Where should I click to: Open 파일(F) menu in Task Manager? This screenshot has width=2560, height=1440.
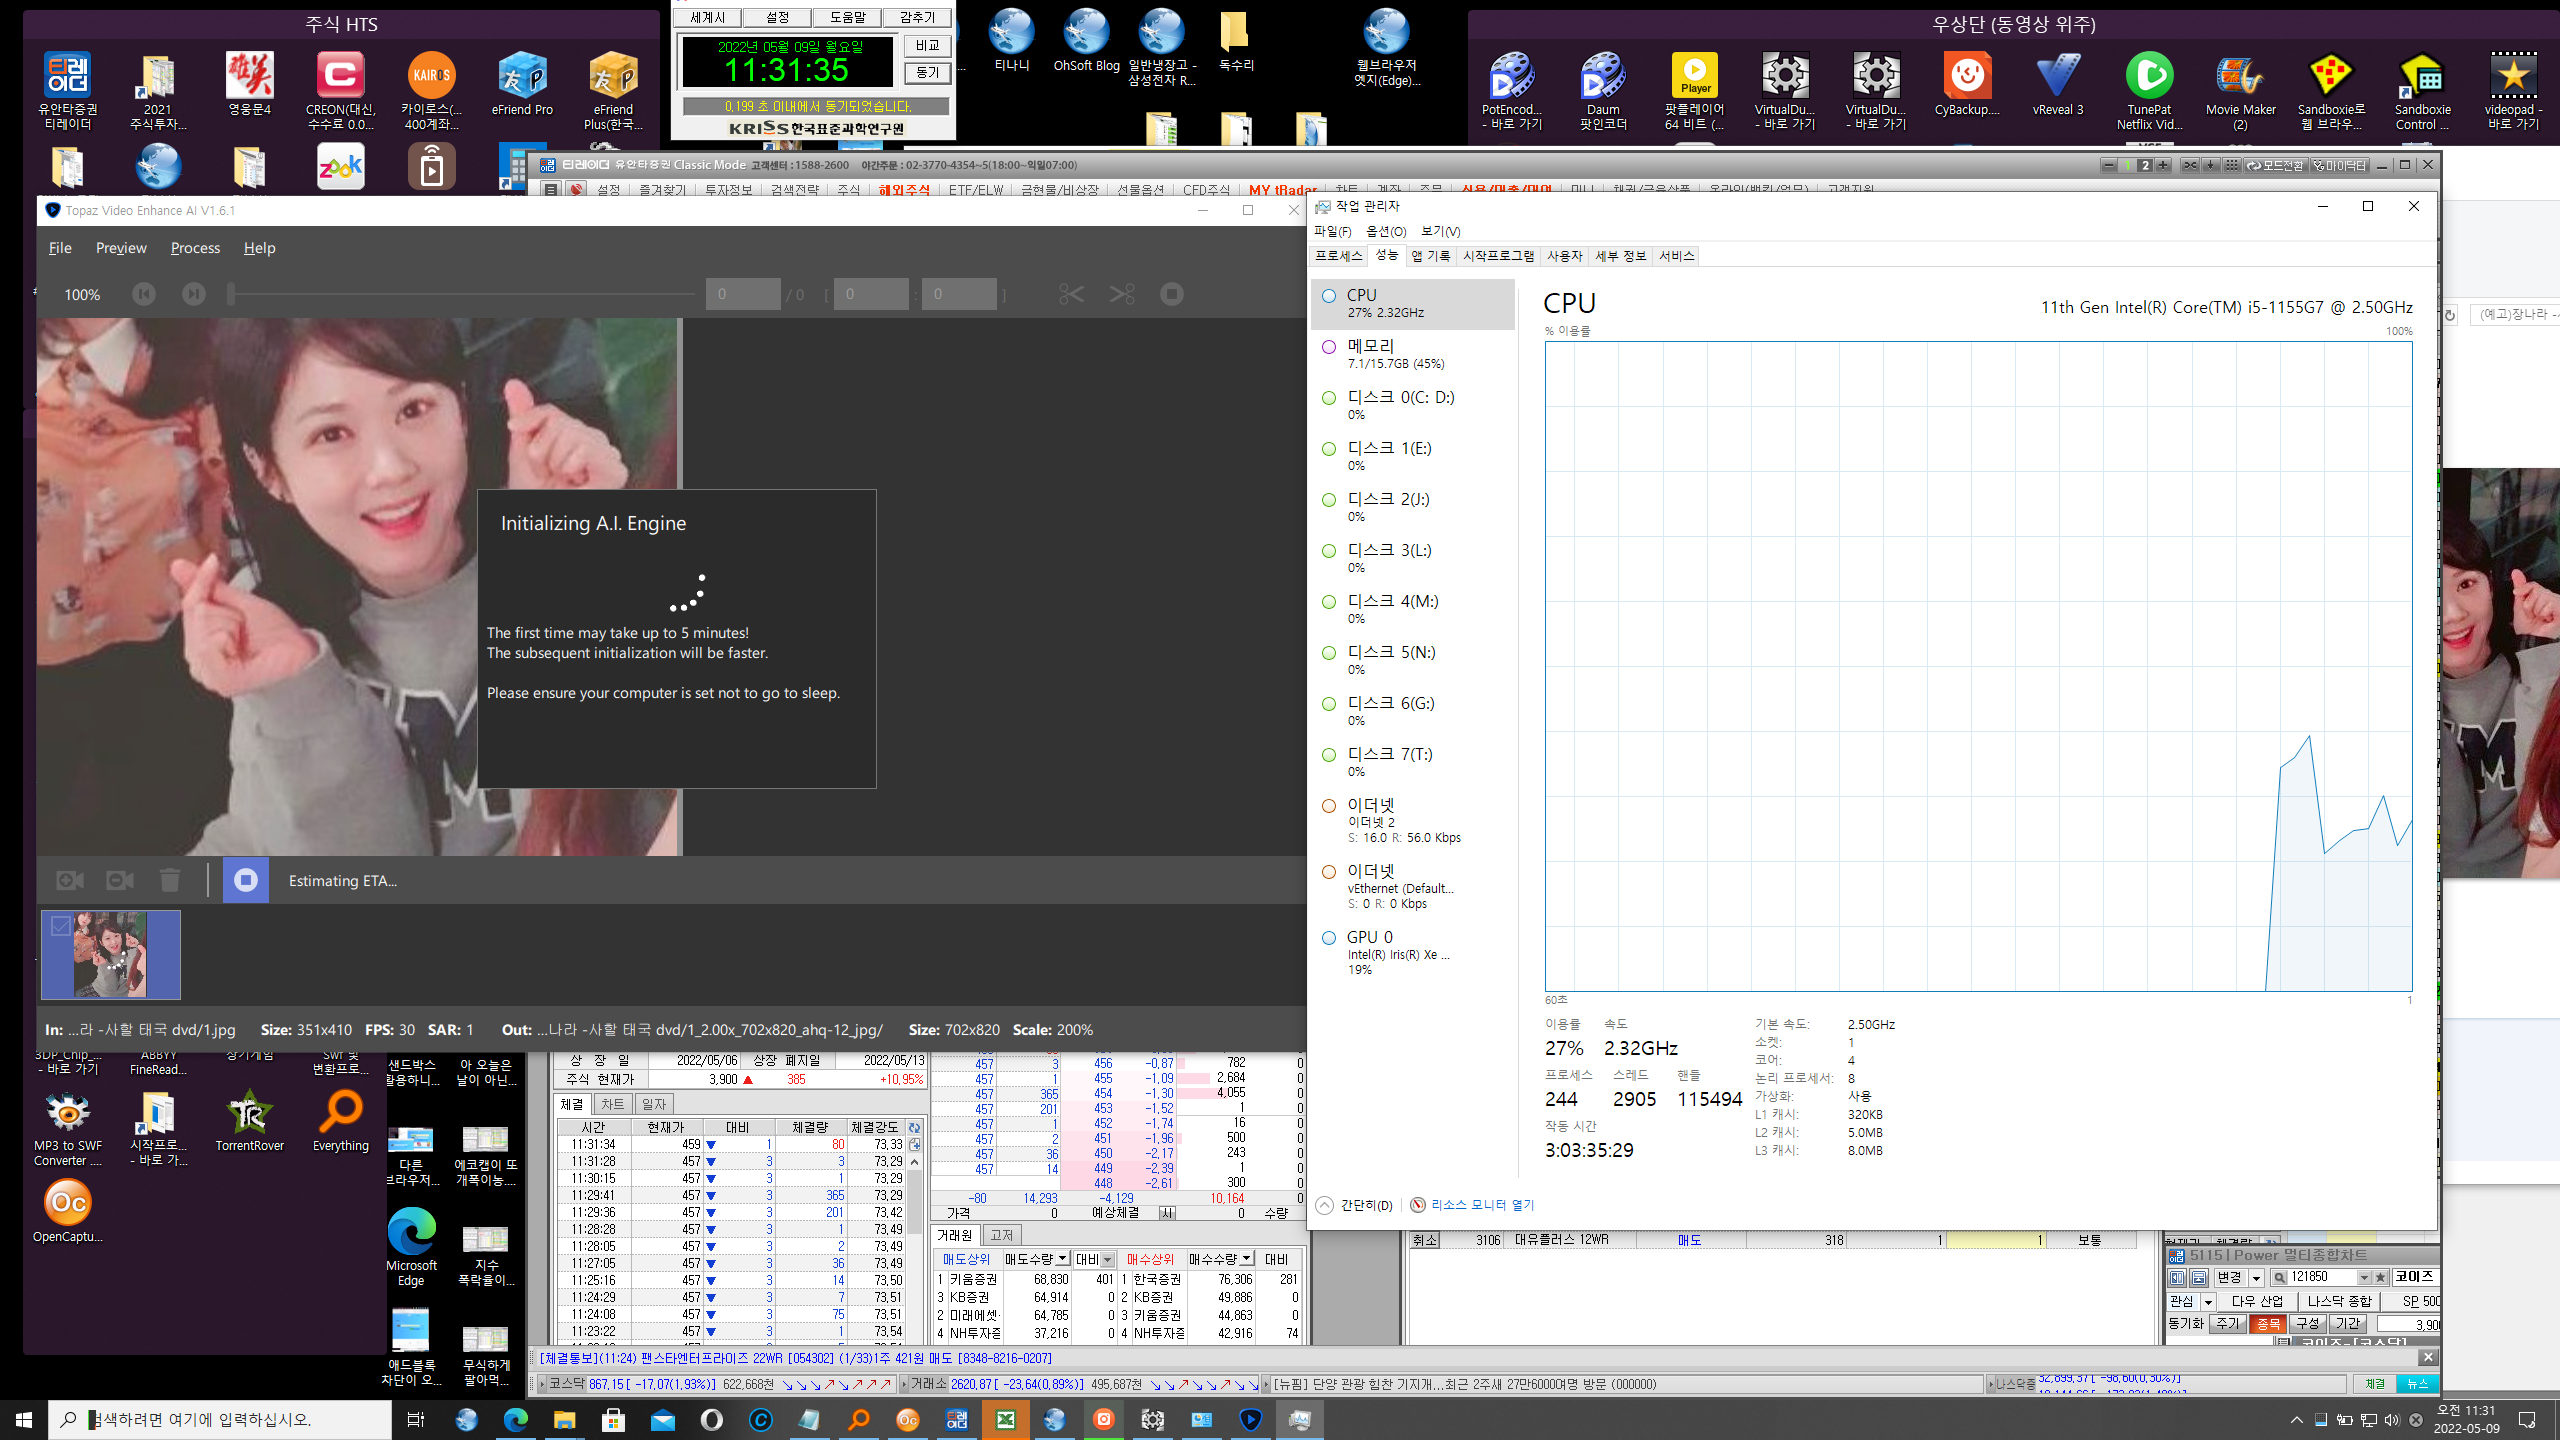point(1332,231)
